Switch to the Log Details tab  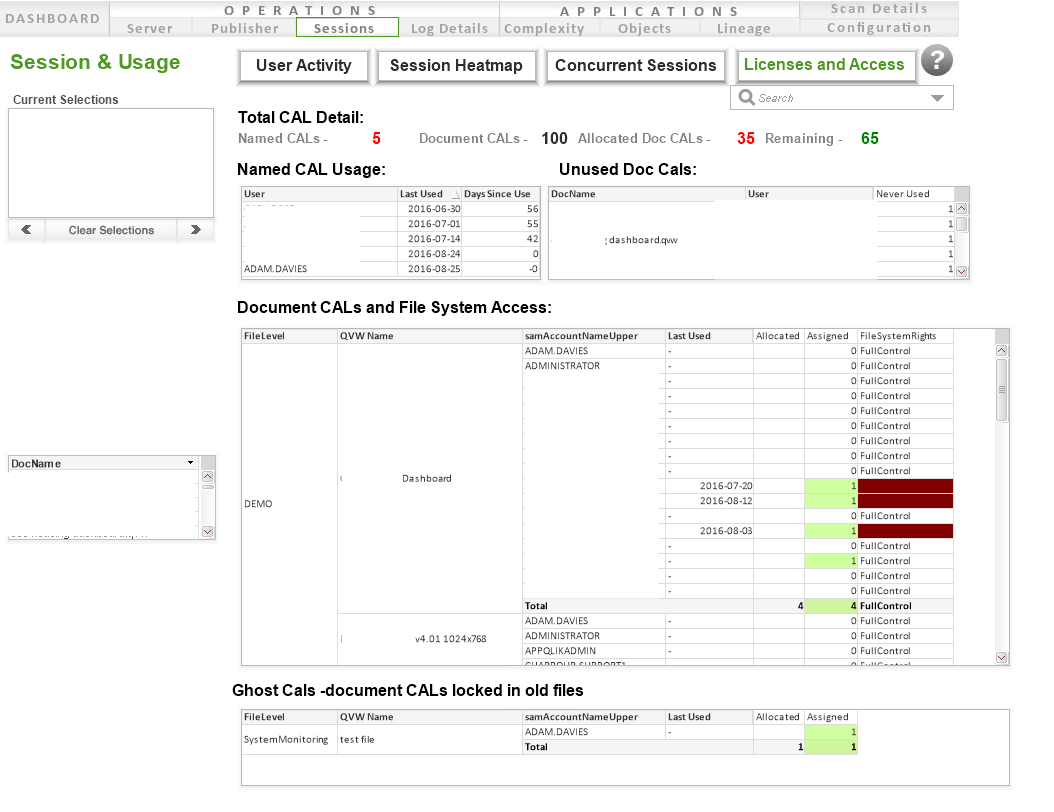click(448, 28)
